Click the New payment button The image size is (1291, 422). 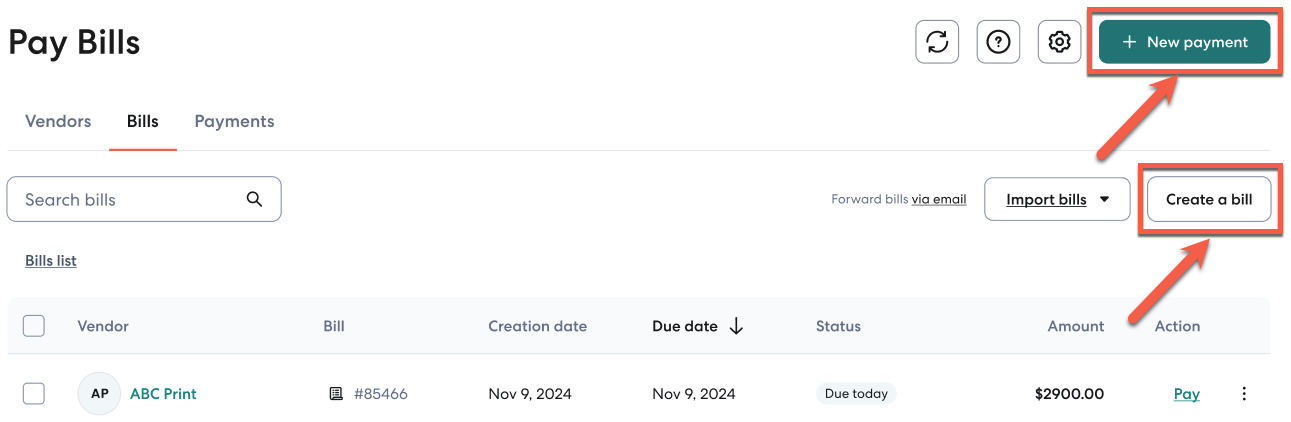click(1184, 42)
